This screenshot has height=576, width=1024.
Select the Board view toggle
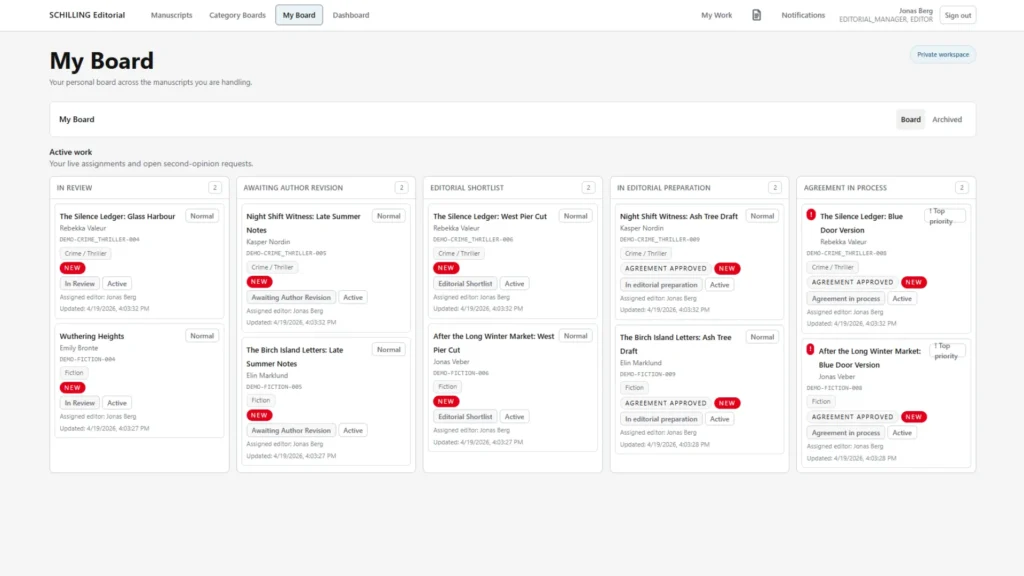[x=910, y=119]
